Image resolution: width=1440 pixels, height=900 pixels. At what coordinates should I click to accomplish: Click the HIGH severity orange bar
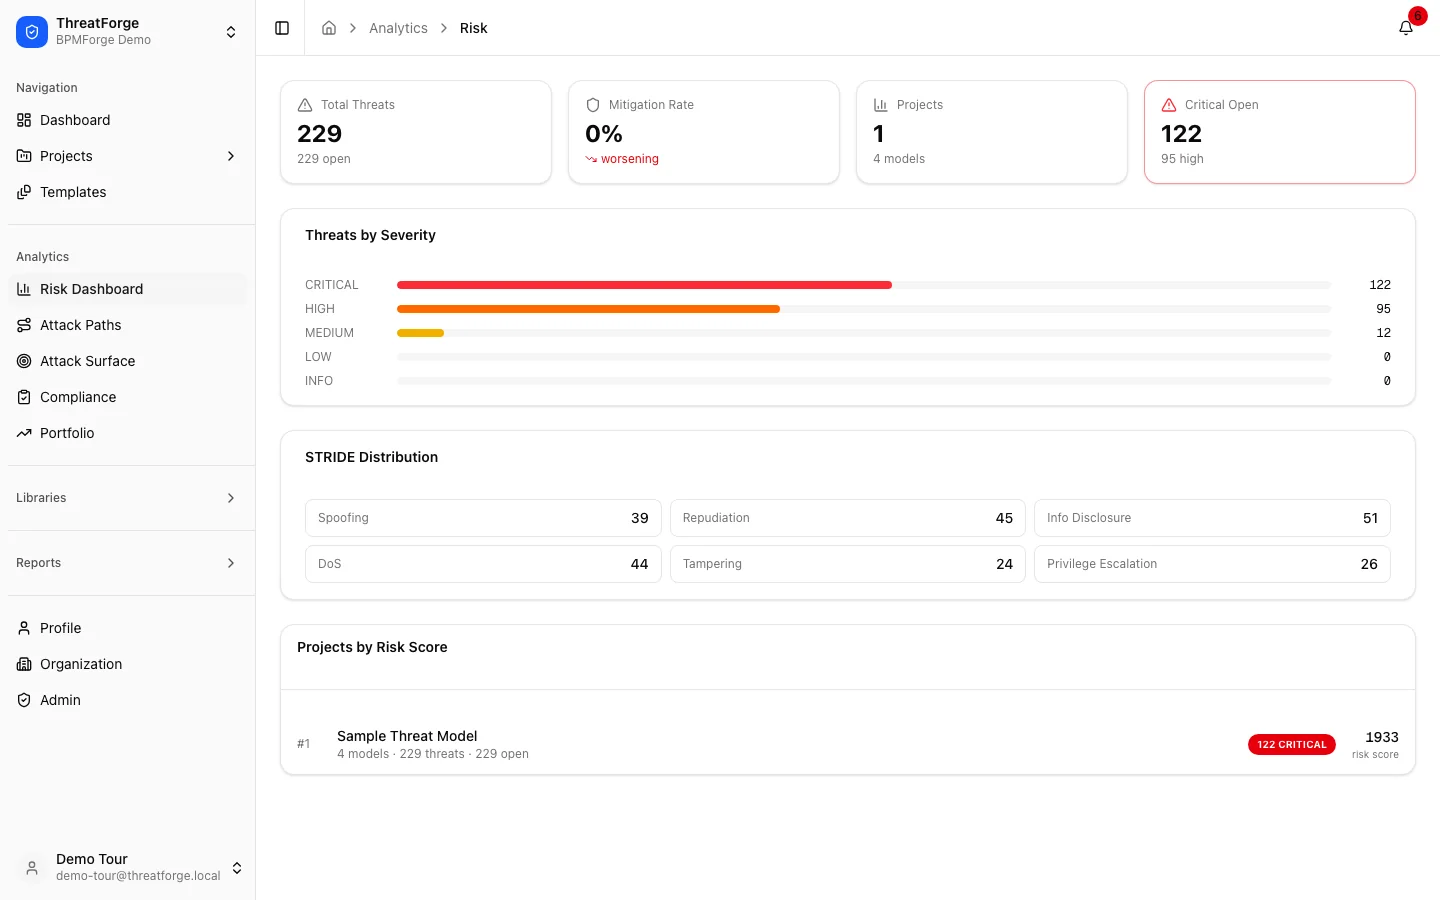pyautogui.click(x=588, y=309)
